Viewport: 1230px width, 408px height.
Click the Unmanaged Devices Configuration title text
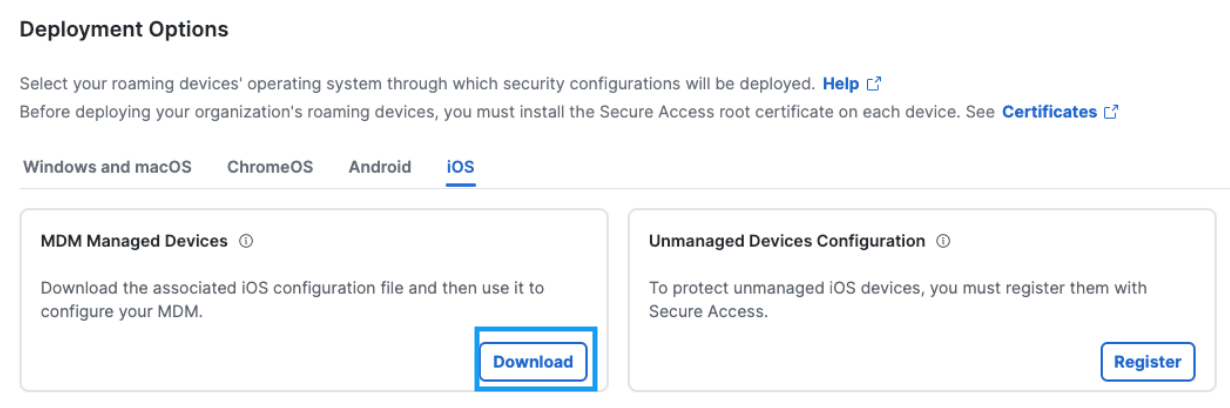787,241
